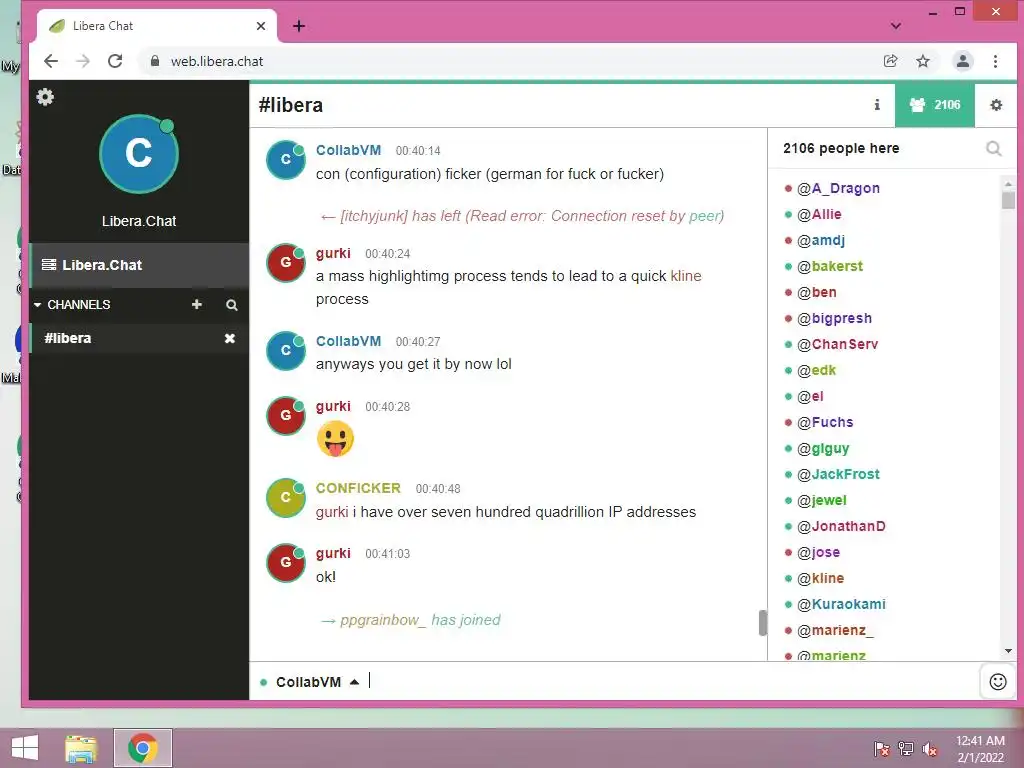
Task: Click gurki mention in CONFICKER's message
Action: [x=332, y=512]
